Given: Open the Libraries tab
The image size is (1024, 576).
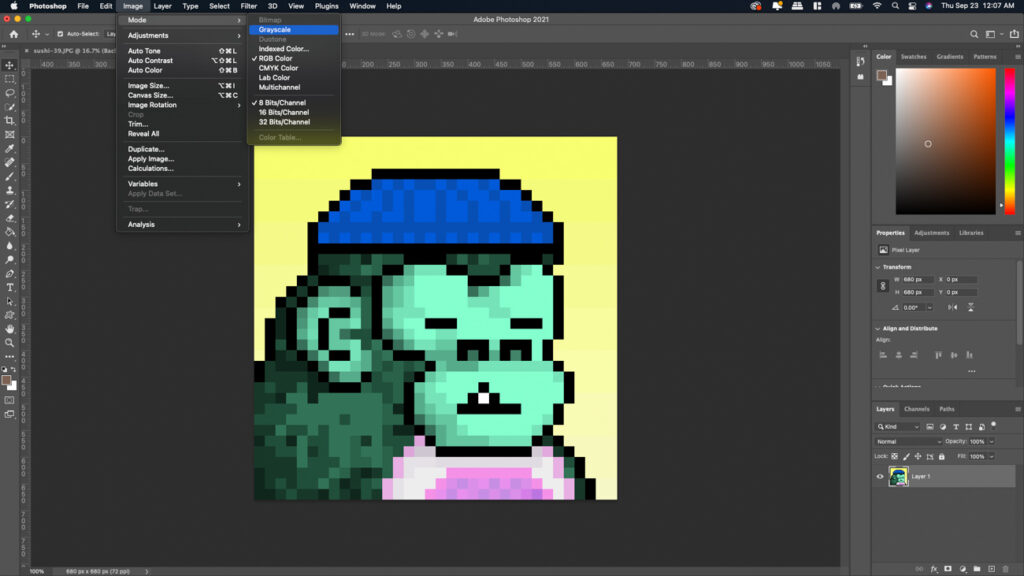Looking at the screenshot, I should click(971, 233).
